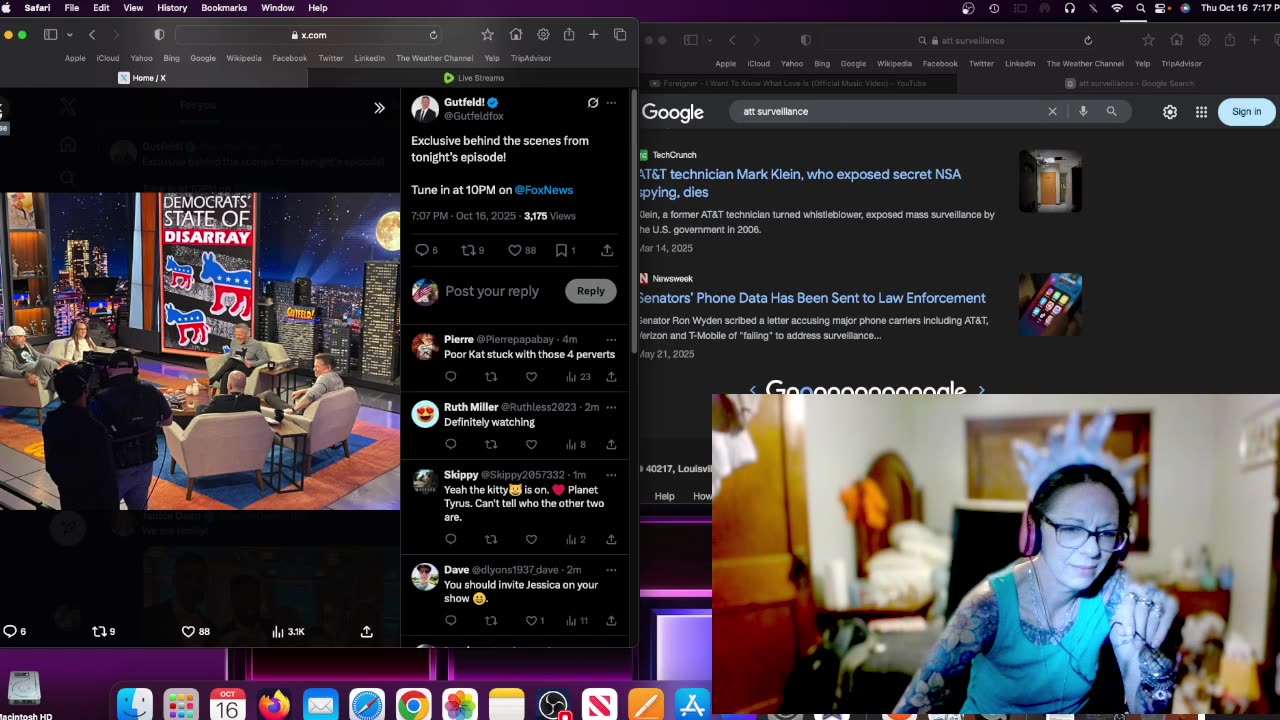The image size is (1280, 720).
Task: Reply icon under Gutfeld's post in sidebar
Action: tap(421, 250)
